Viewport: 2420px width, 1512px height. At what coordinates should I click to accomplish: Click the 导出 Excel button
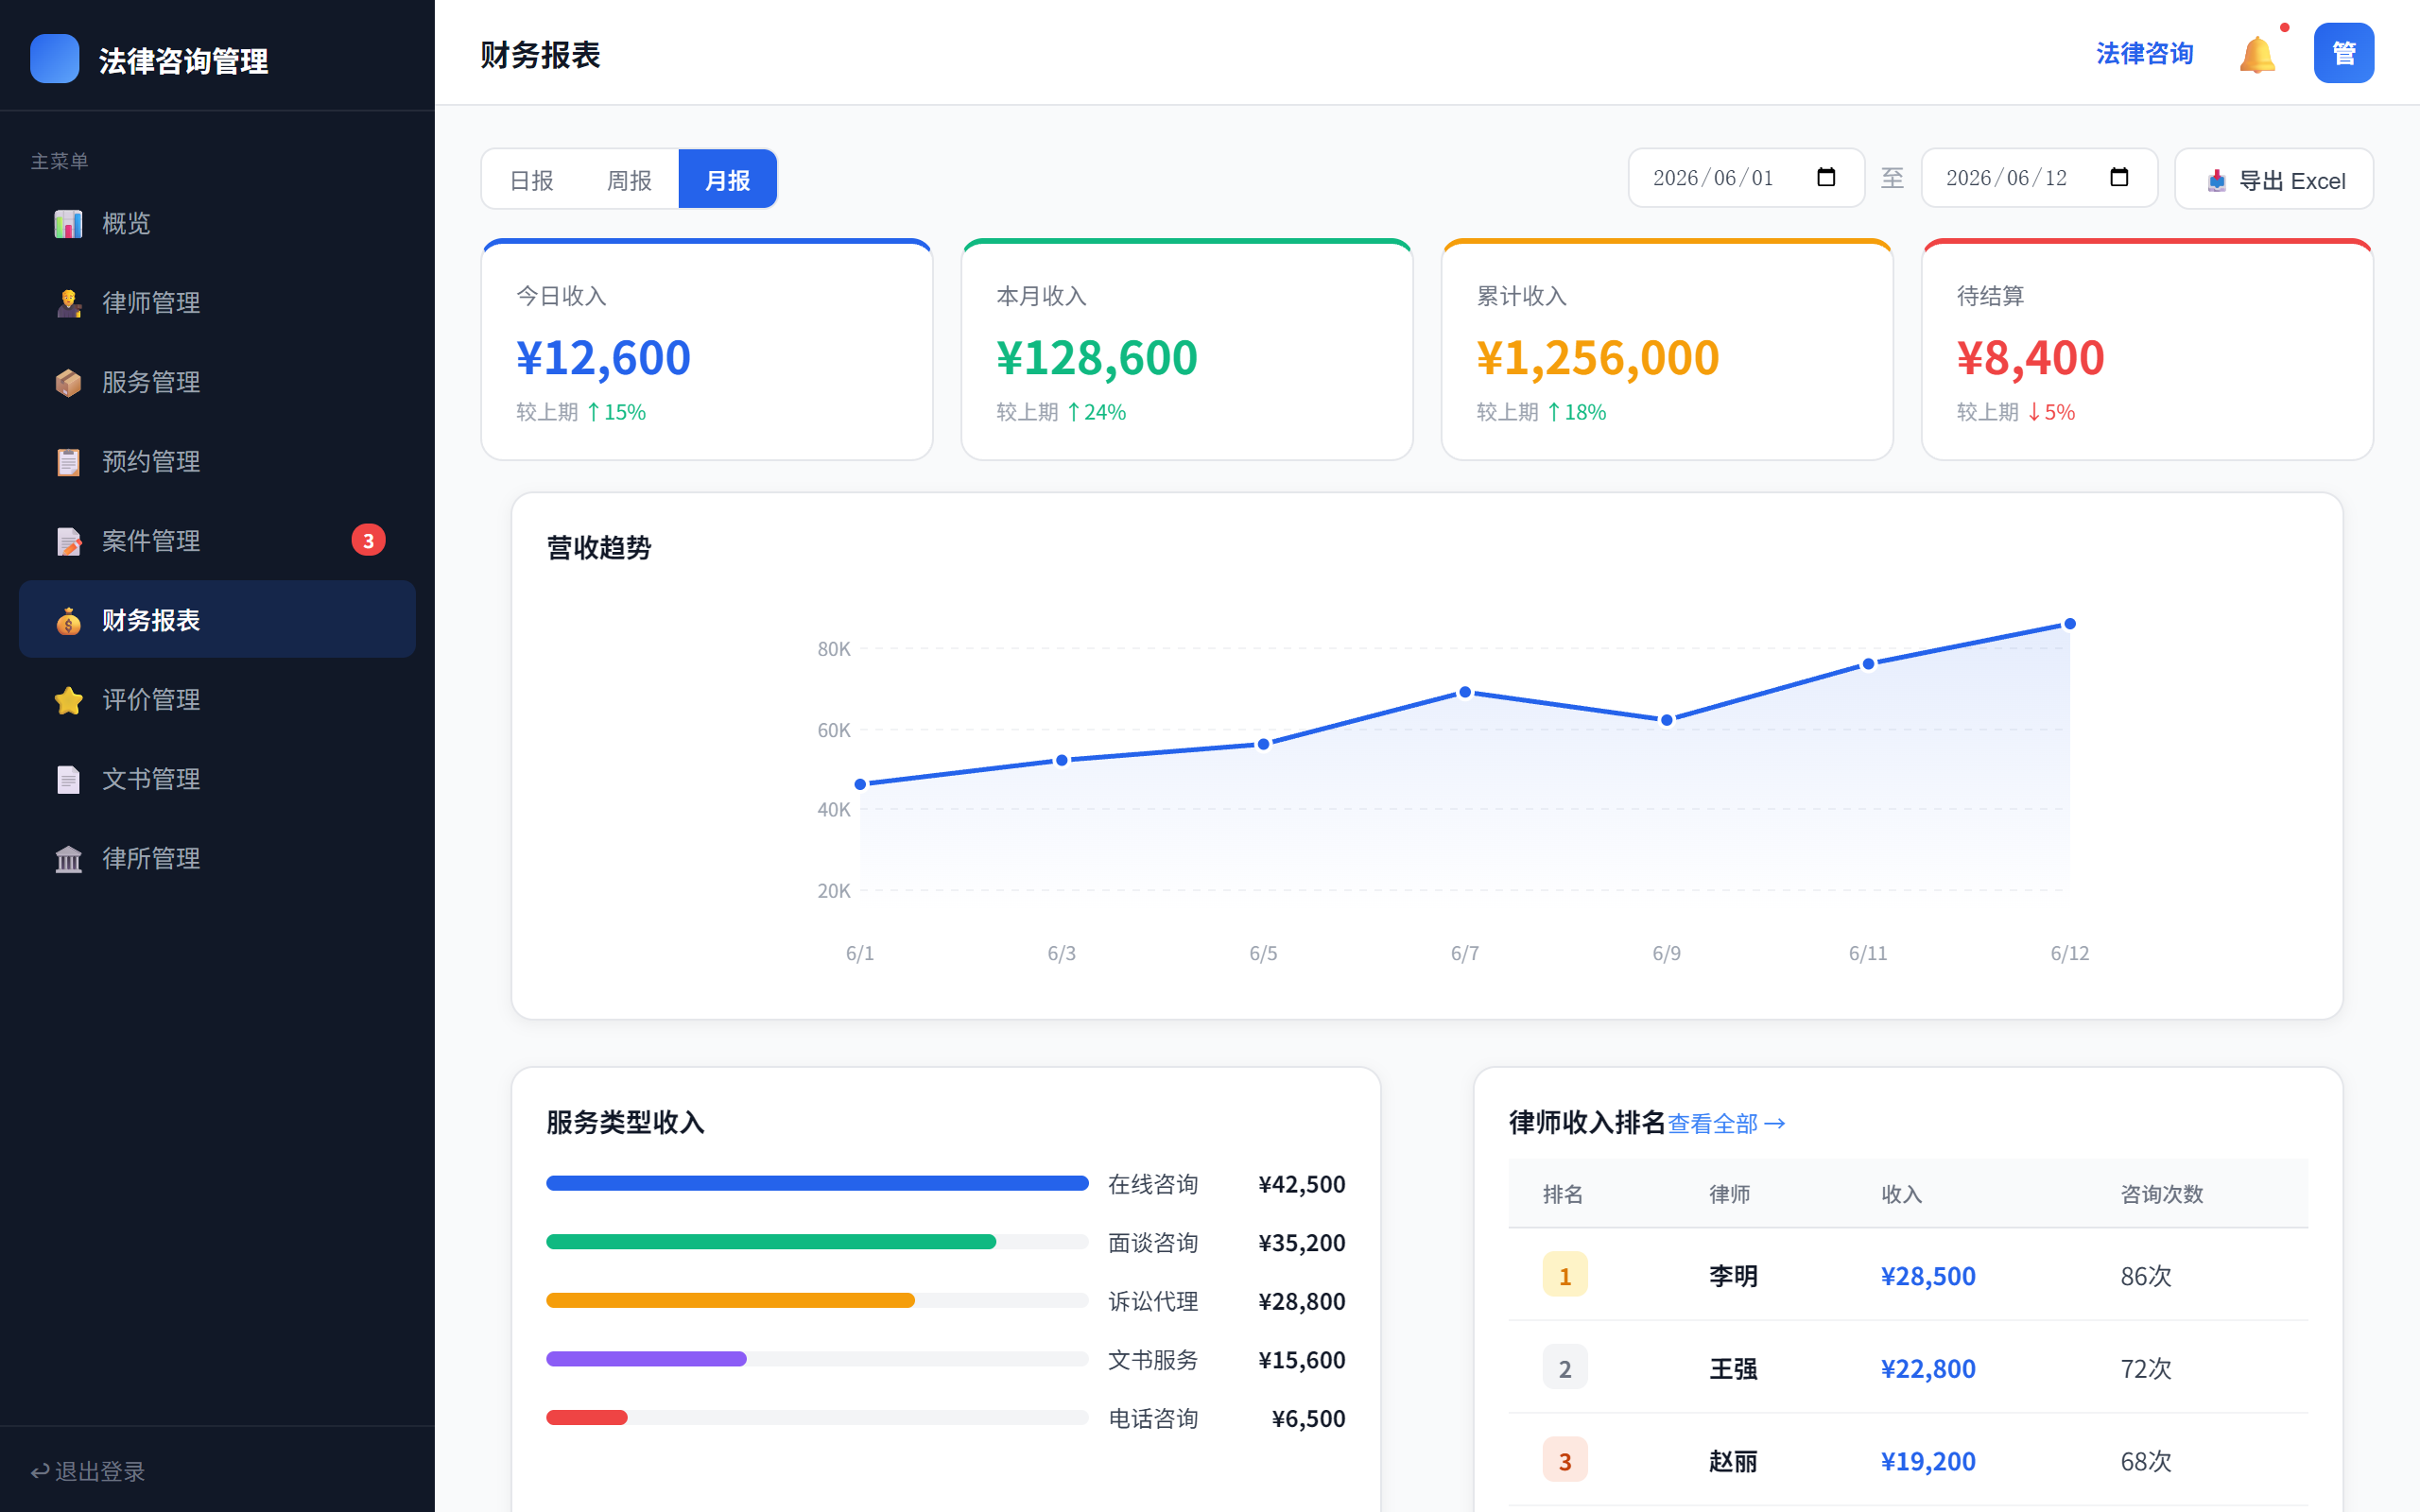(2273, 180)
